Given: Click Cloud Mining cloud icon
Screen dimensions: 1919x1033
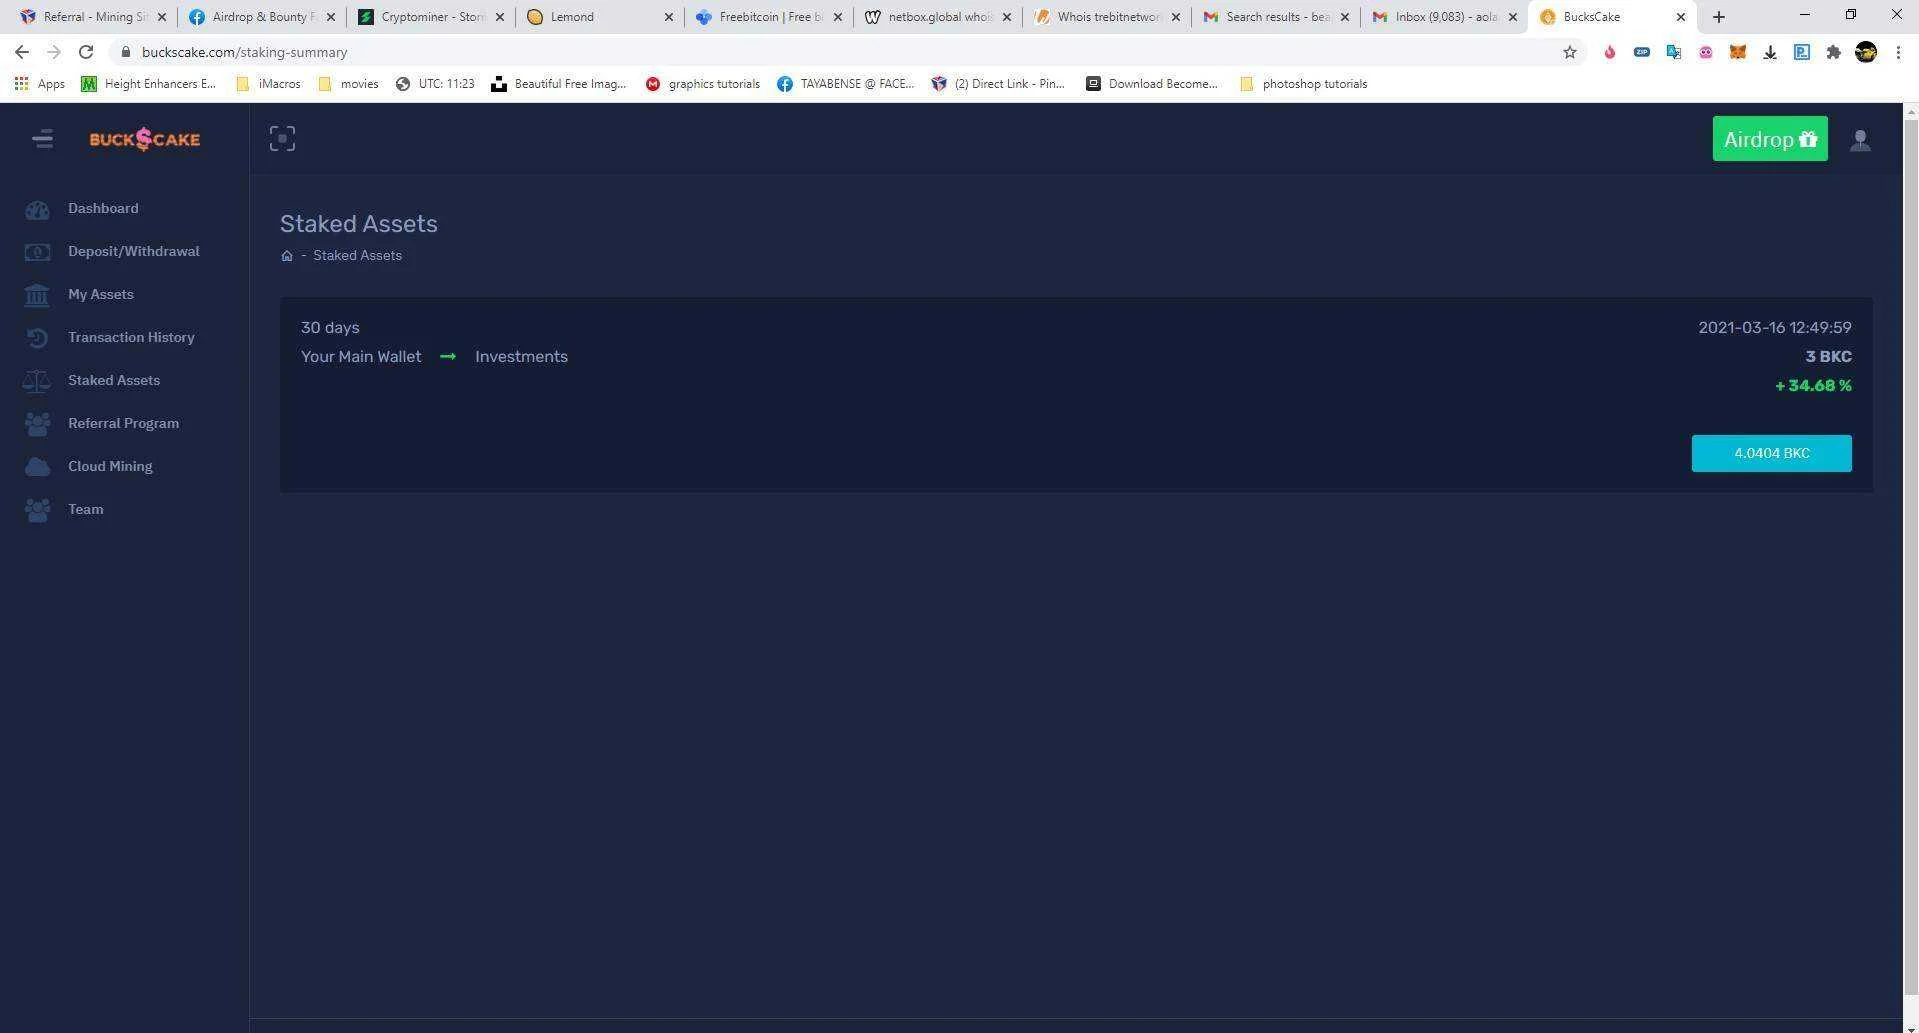Looking at the screenshot, I should pos(38,467).
